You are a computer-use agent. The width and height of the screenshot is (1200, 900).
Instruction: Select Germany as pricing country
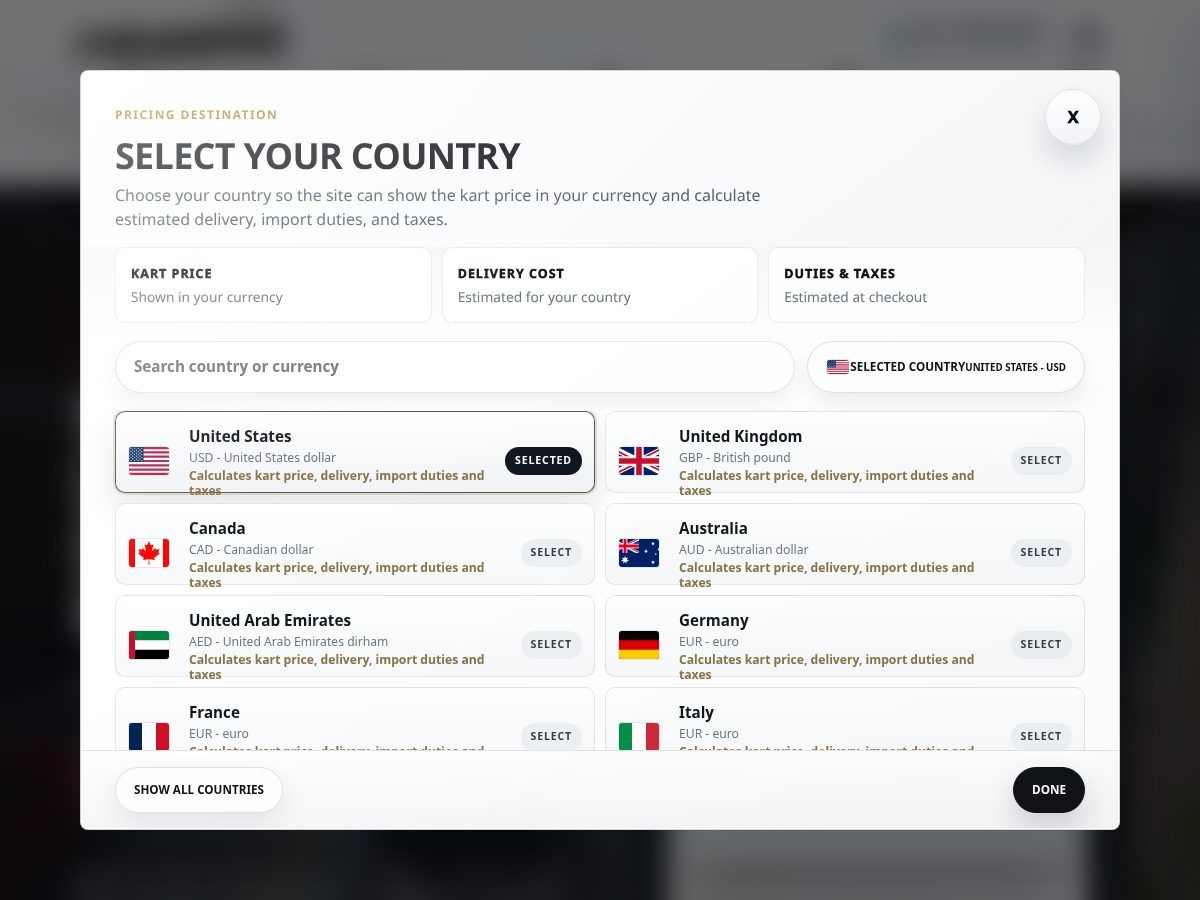[x=1041, y=645]
